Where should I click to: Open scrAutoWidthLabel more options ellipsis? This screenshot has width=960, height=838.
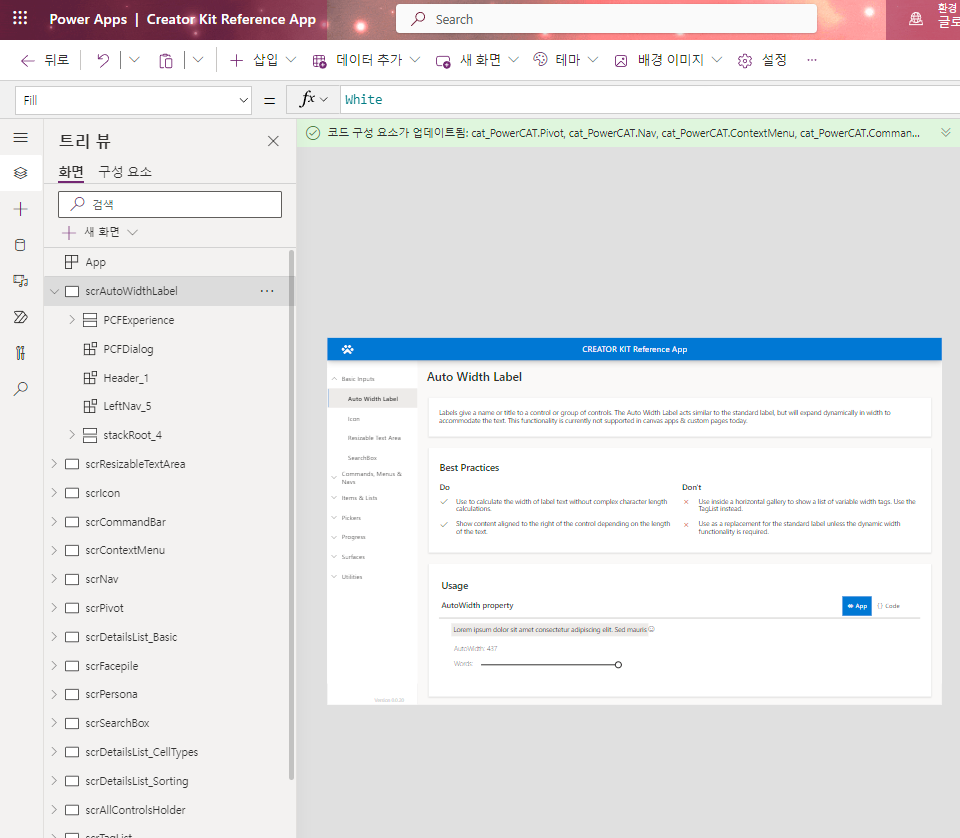click(267, 291)
